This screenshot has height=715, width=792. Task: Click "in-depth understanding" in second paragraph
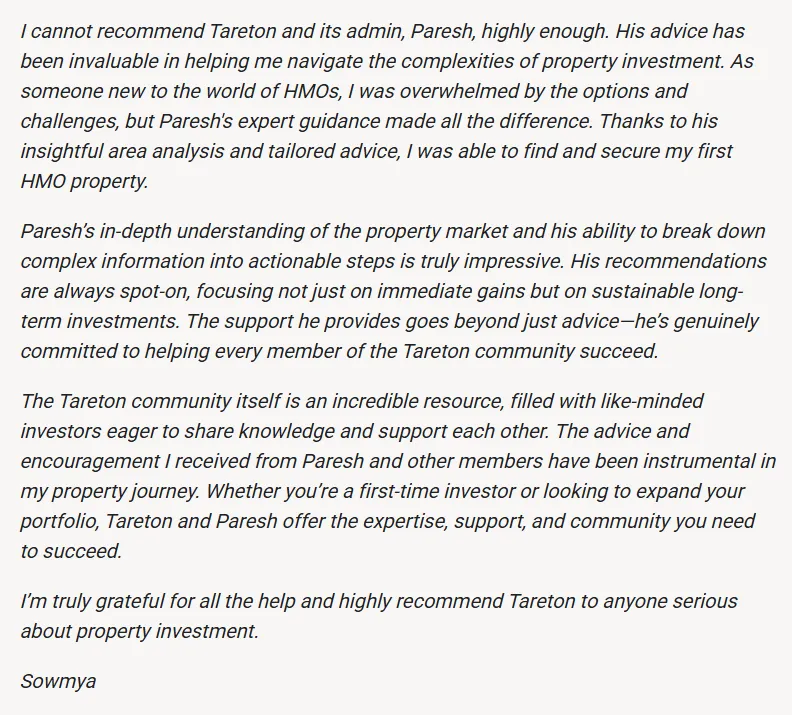point(198,231)
